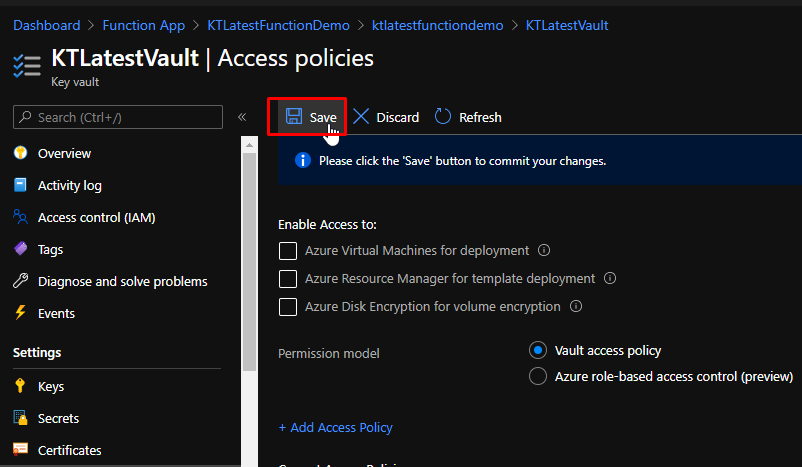This screenshot has width=802, height=467.
Task: Click the 'Settings' section heading
Action: (x=37, y=352)
